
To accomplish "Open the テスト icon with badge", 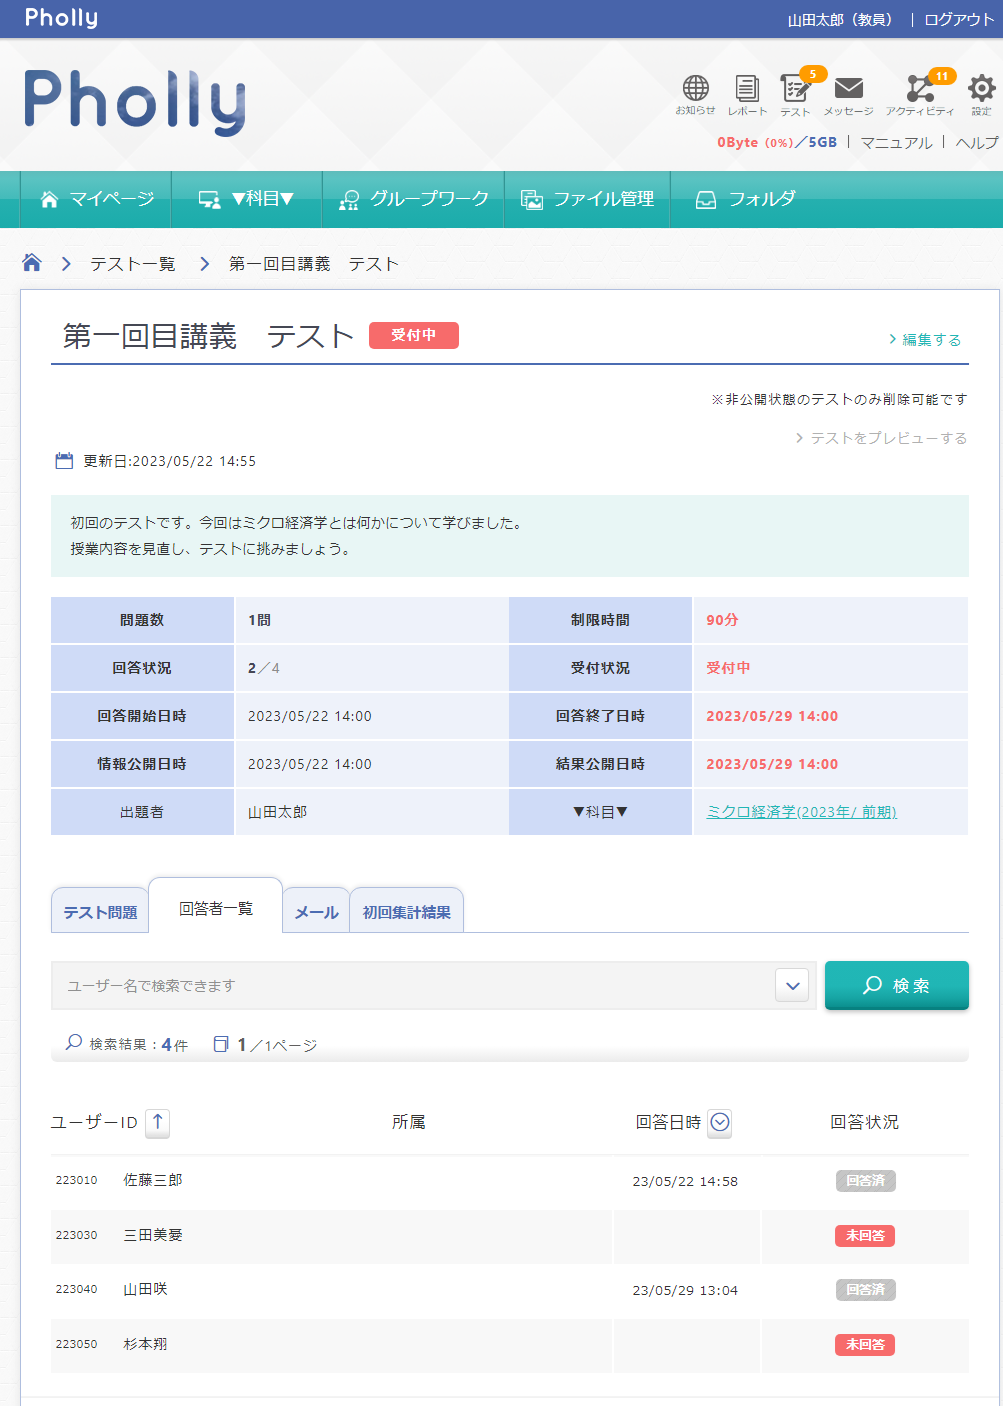I will (795, 89).
